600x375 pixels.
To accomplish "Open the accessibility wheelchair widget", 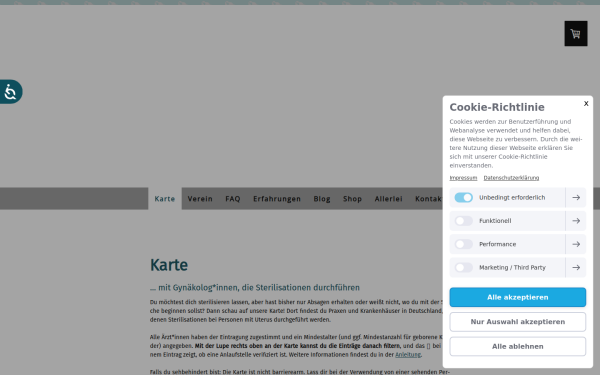I will click(x=11, y=92).
